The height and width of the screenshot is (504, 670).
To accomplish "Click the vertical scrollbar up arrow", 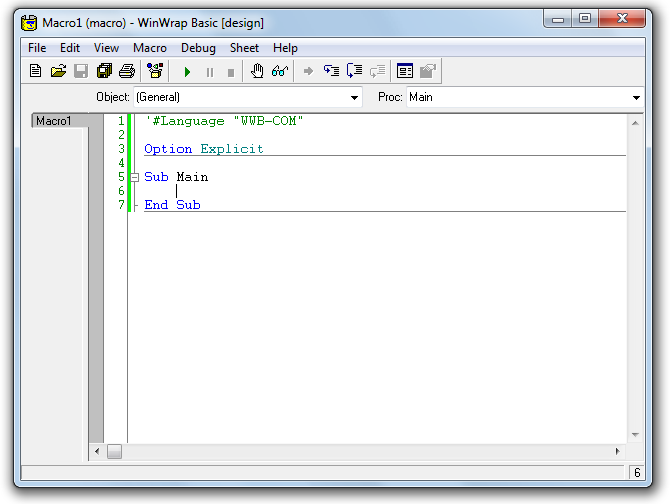I will pos(635,123).
